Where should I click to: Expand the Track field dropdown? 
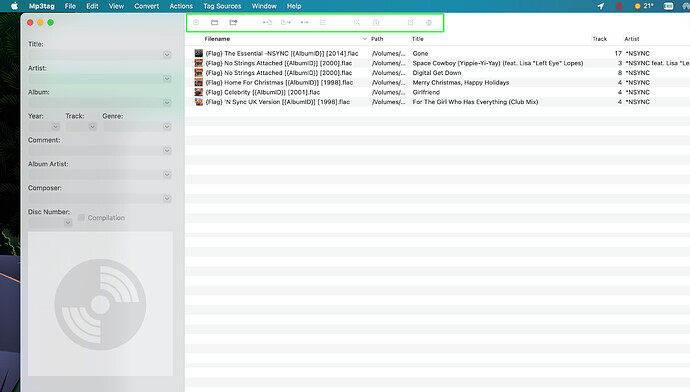click(x=92, y=127)
